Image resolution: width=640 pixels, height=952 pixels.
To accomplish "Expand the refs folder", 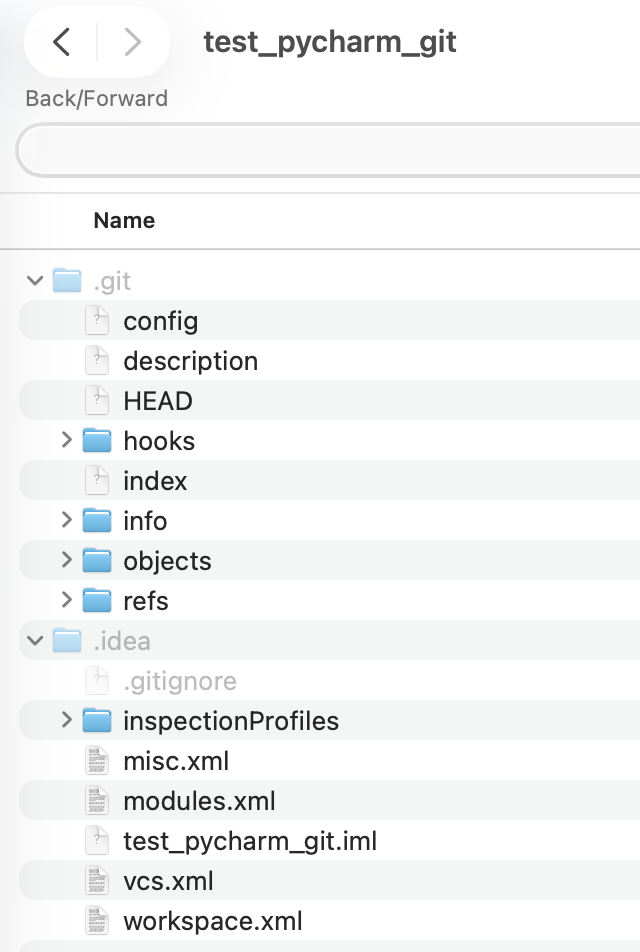I will (x=66, y=601).
